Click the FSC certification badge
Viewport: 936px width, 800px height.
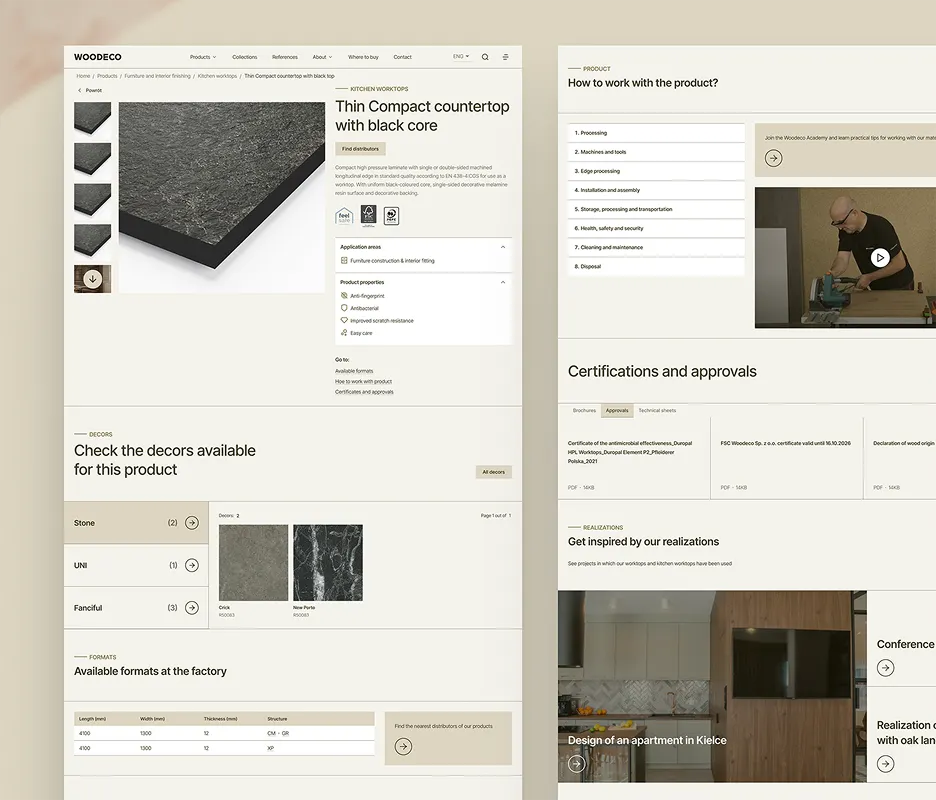368,216
